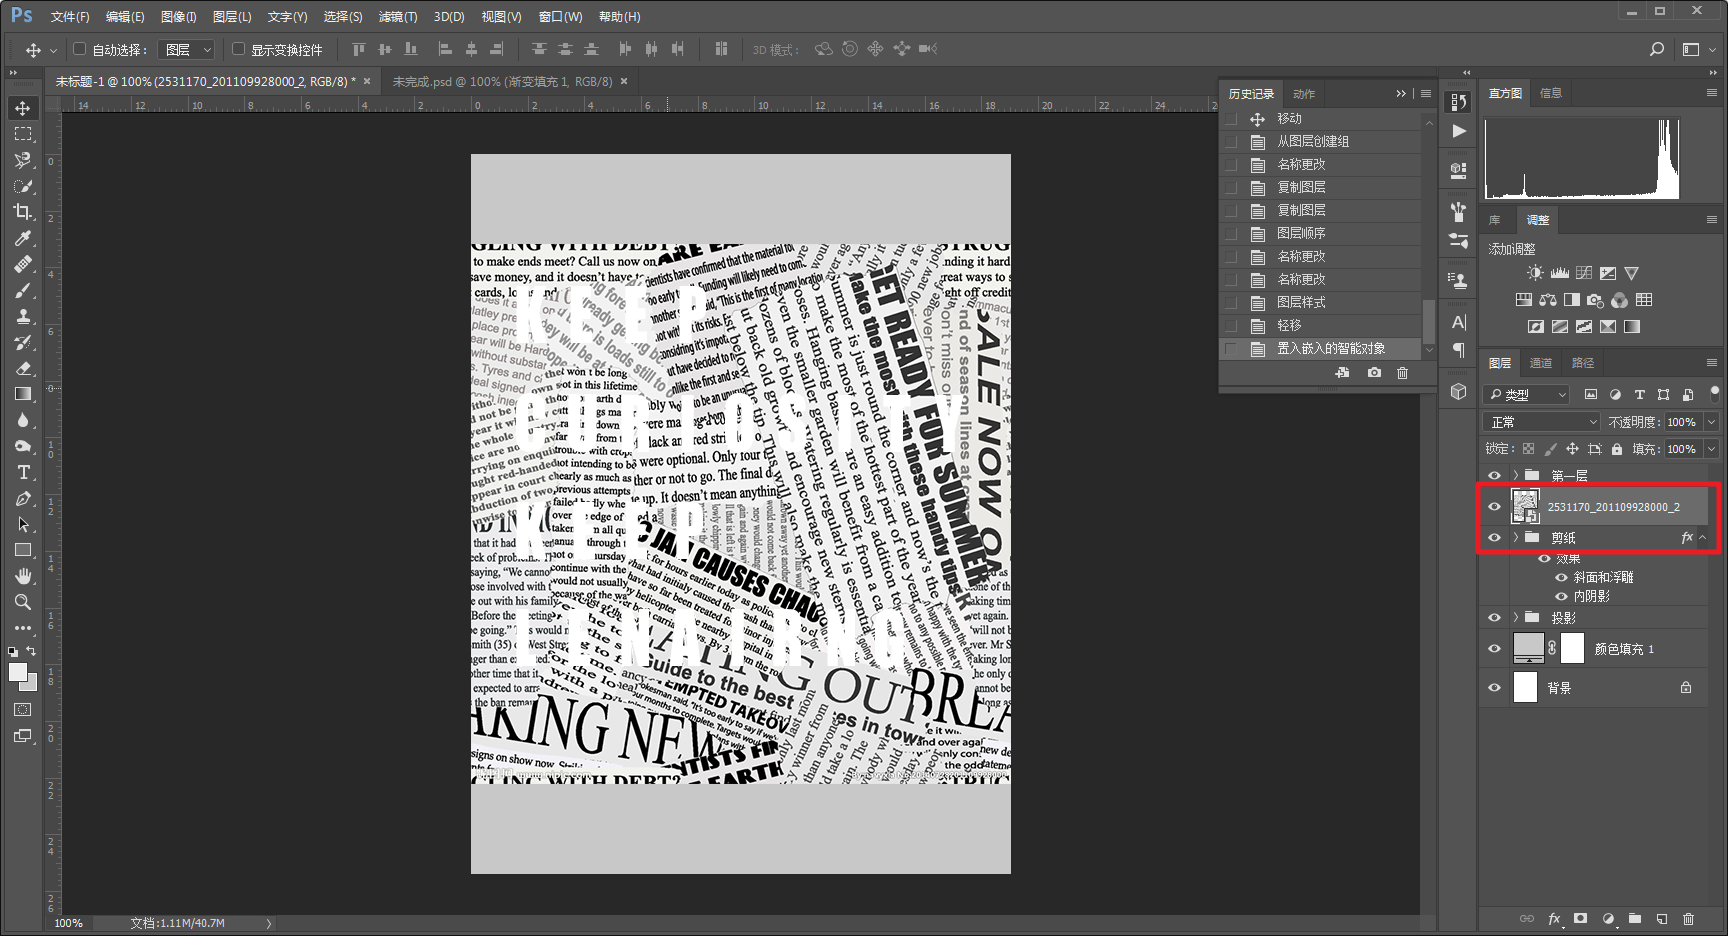Select the Rectangular Marquee tool

click(x=23, y=134)
